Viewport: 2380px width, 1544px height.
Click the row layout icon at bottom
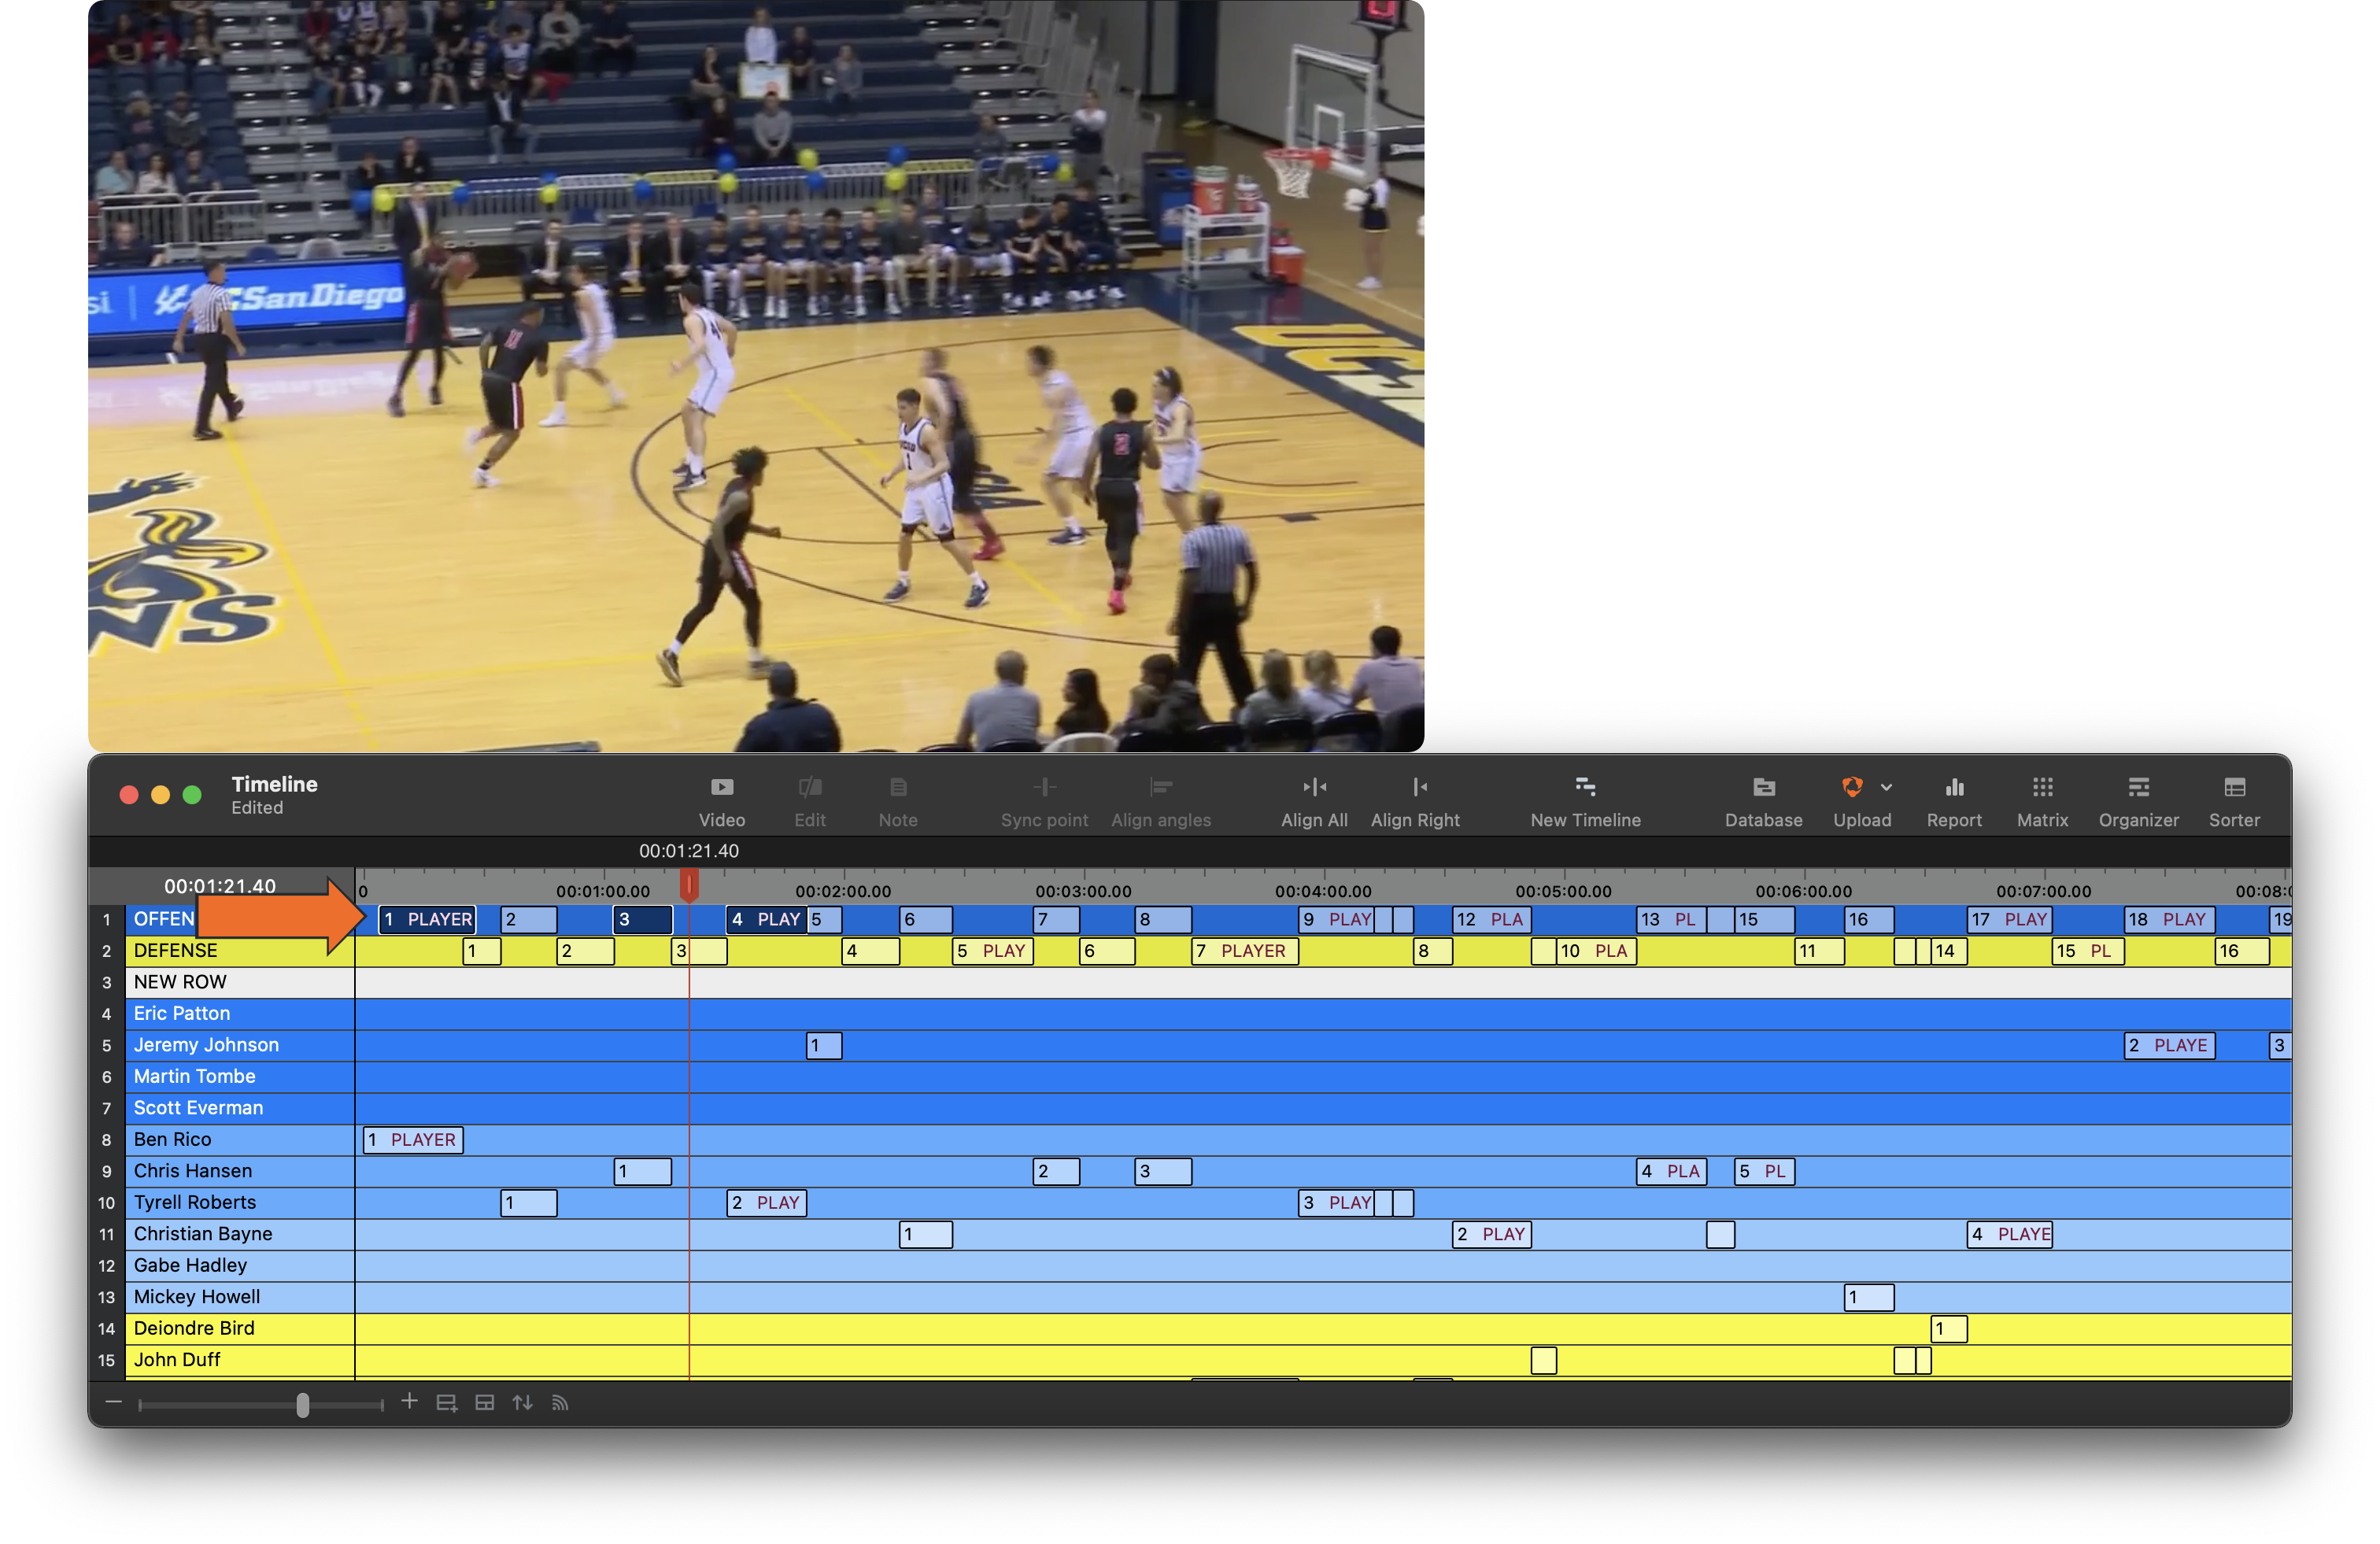click(484, 1402)
